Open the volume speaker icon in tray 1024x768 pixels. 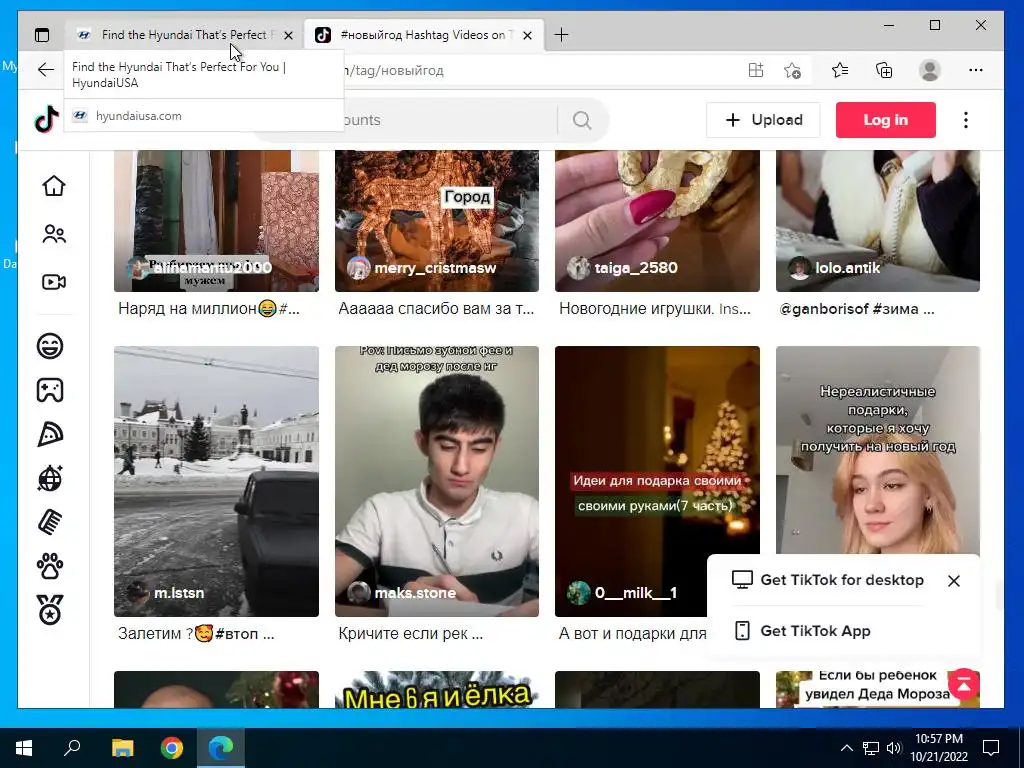pyautogui.click(x=894, y=748)
